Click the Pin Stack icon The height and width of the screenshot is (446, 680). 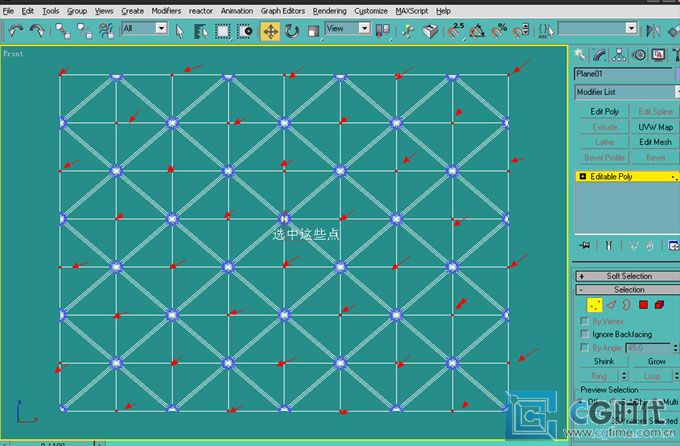(x=585, y=246)
